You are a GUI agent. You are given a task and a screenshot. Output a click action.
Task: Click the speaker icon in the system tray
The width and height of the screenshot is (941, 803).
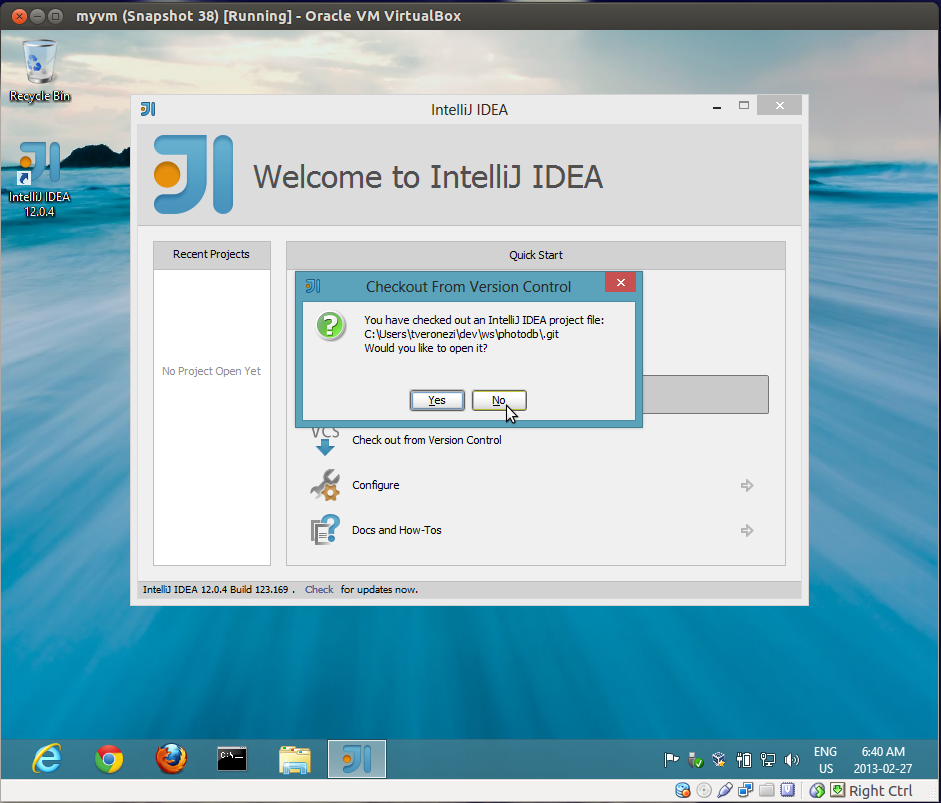[792, 760]
